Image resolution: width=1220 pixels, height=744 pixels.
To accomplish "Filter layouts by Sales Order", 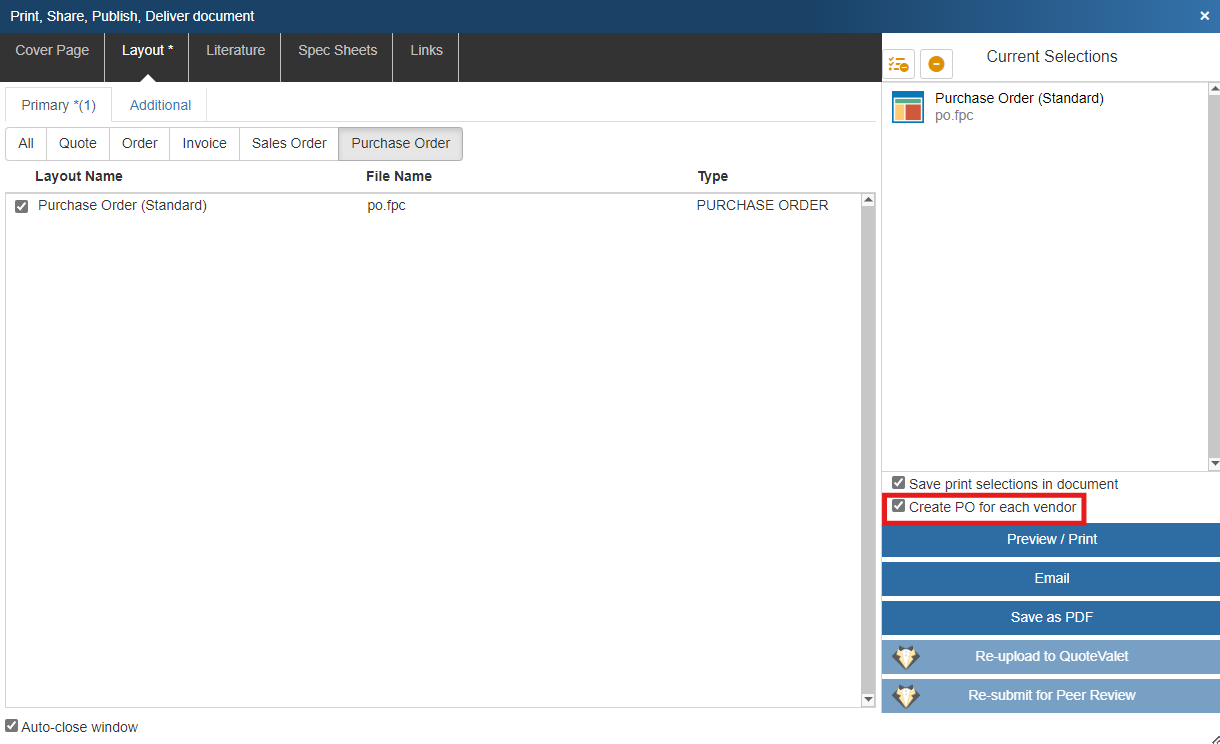I will click(289, 143).
